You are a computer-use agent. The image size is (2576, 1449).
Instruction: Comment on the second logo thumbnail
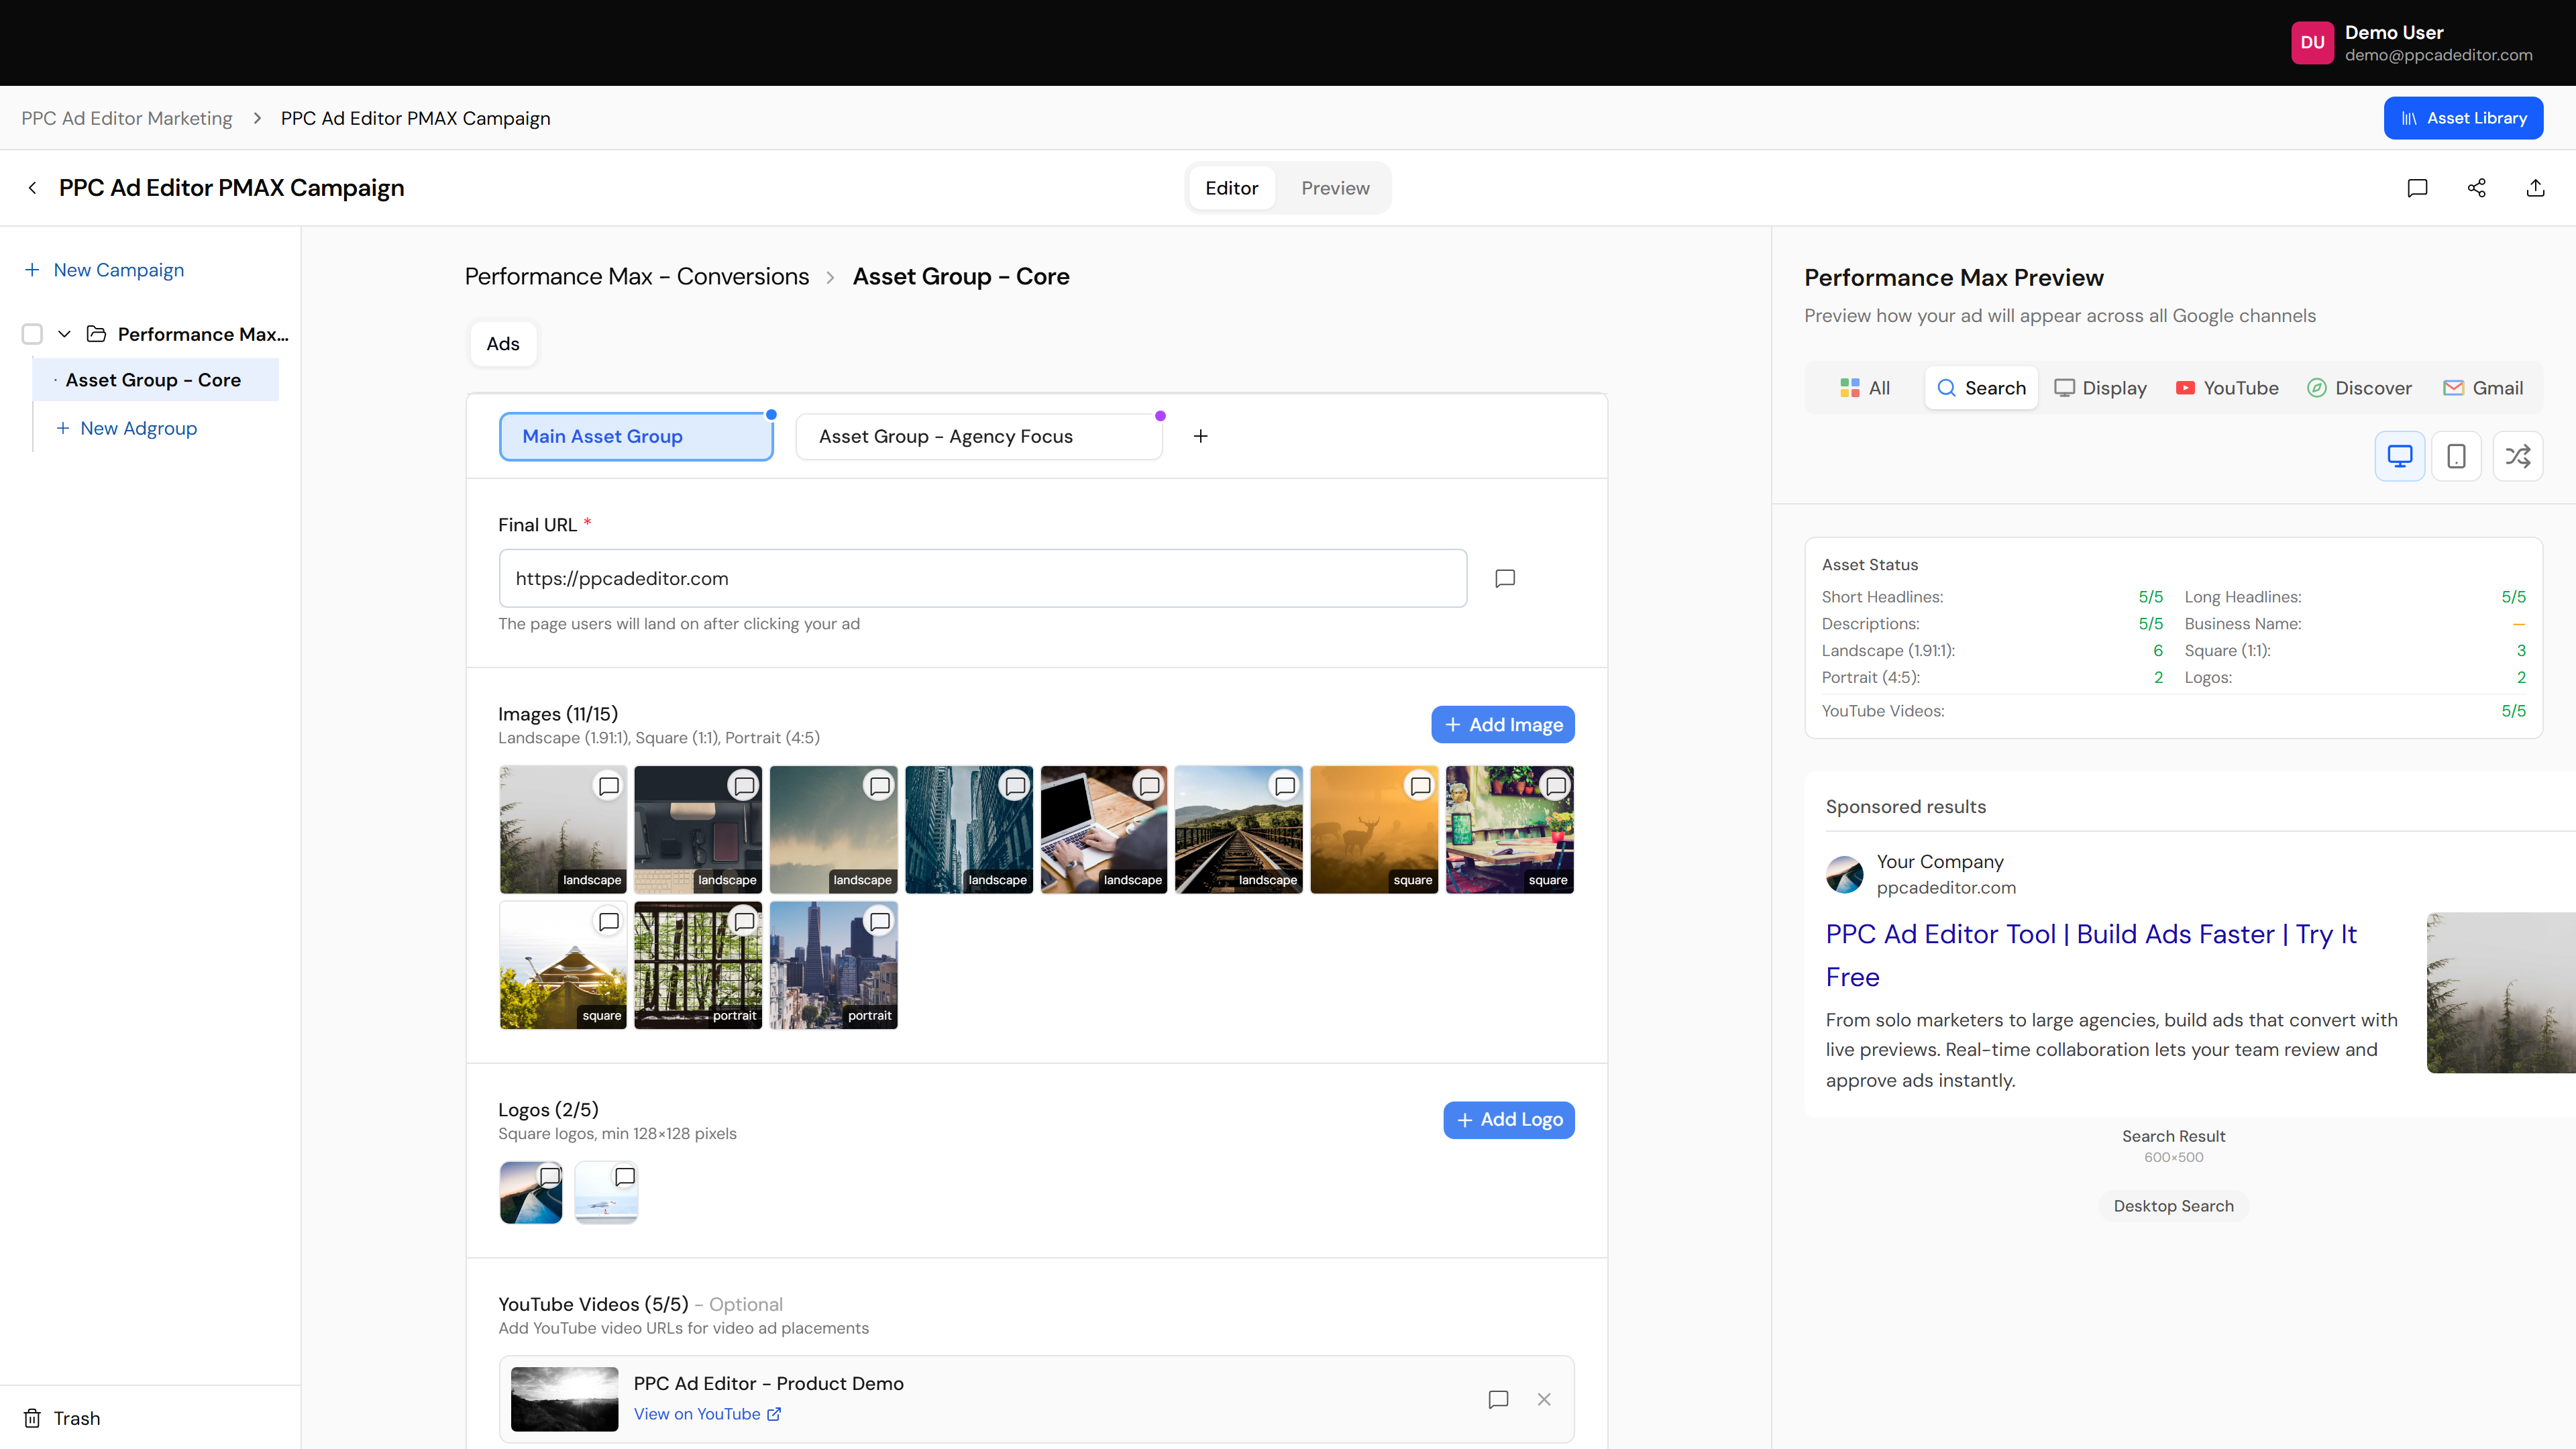625,1176
